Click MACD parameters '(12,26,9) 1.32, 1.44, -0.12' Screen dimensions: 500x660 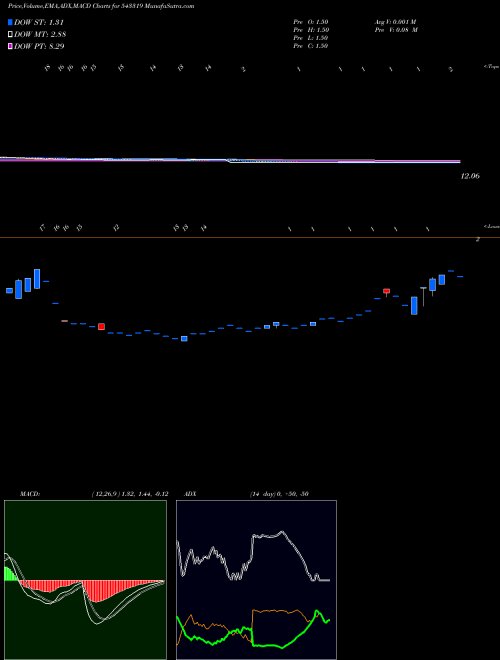(x=130, y=494)
